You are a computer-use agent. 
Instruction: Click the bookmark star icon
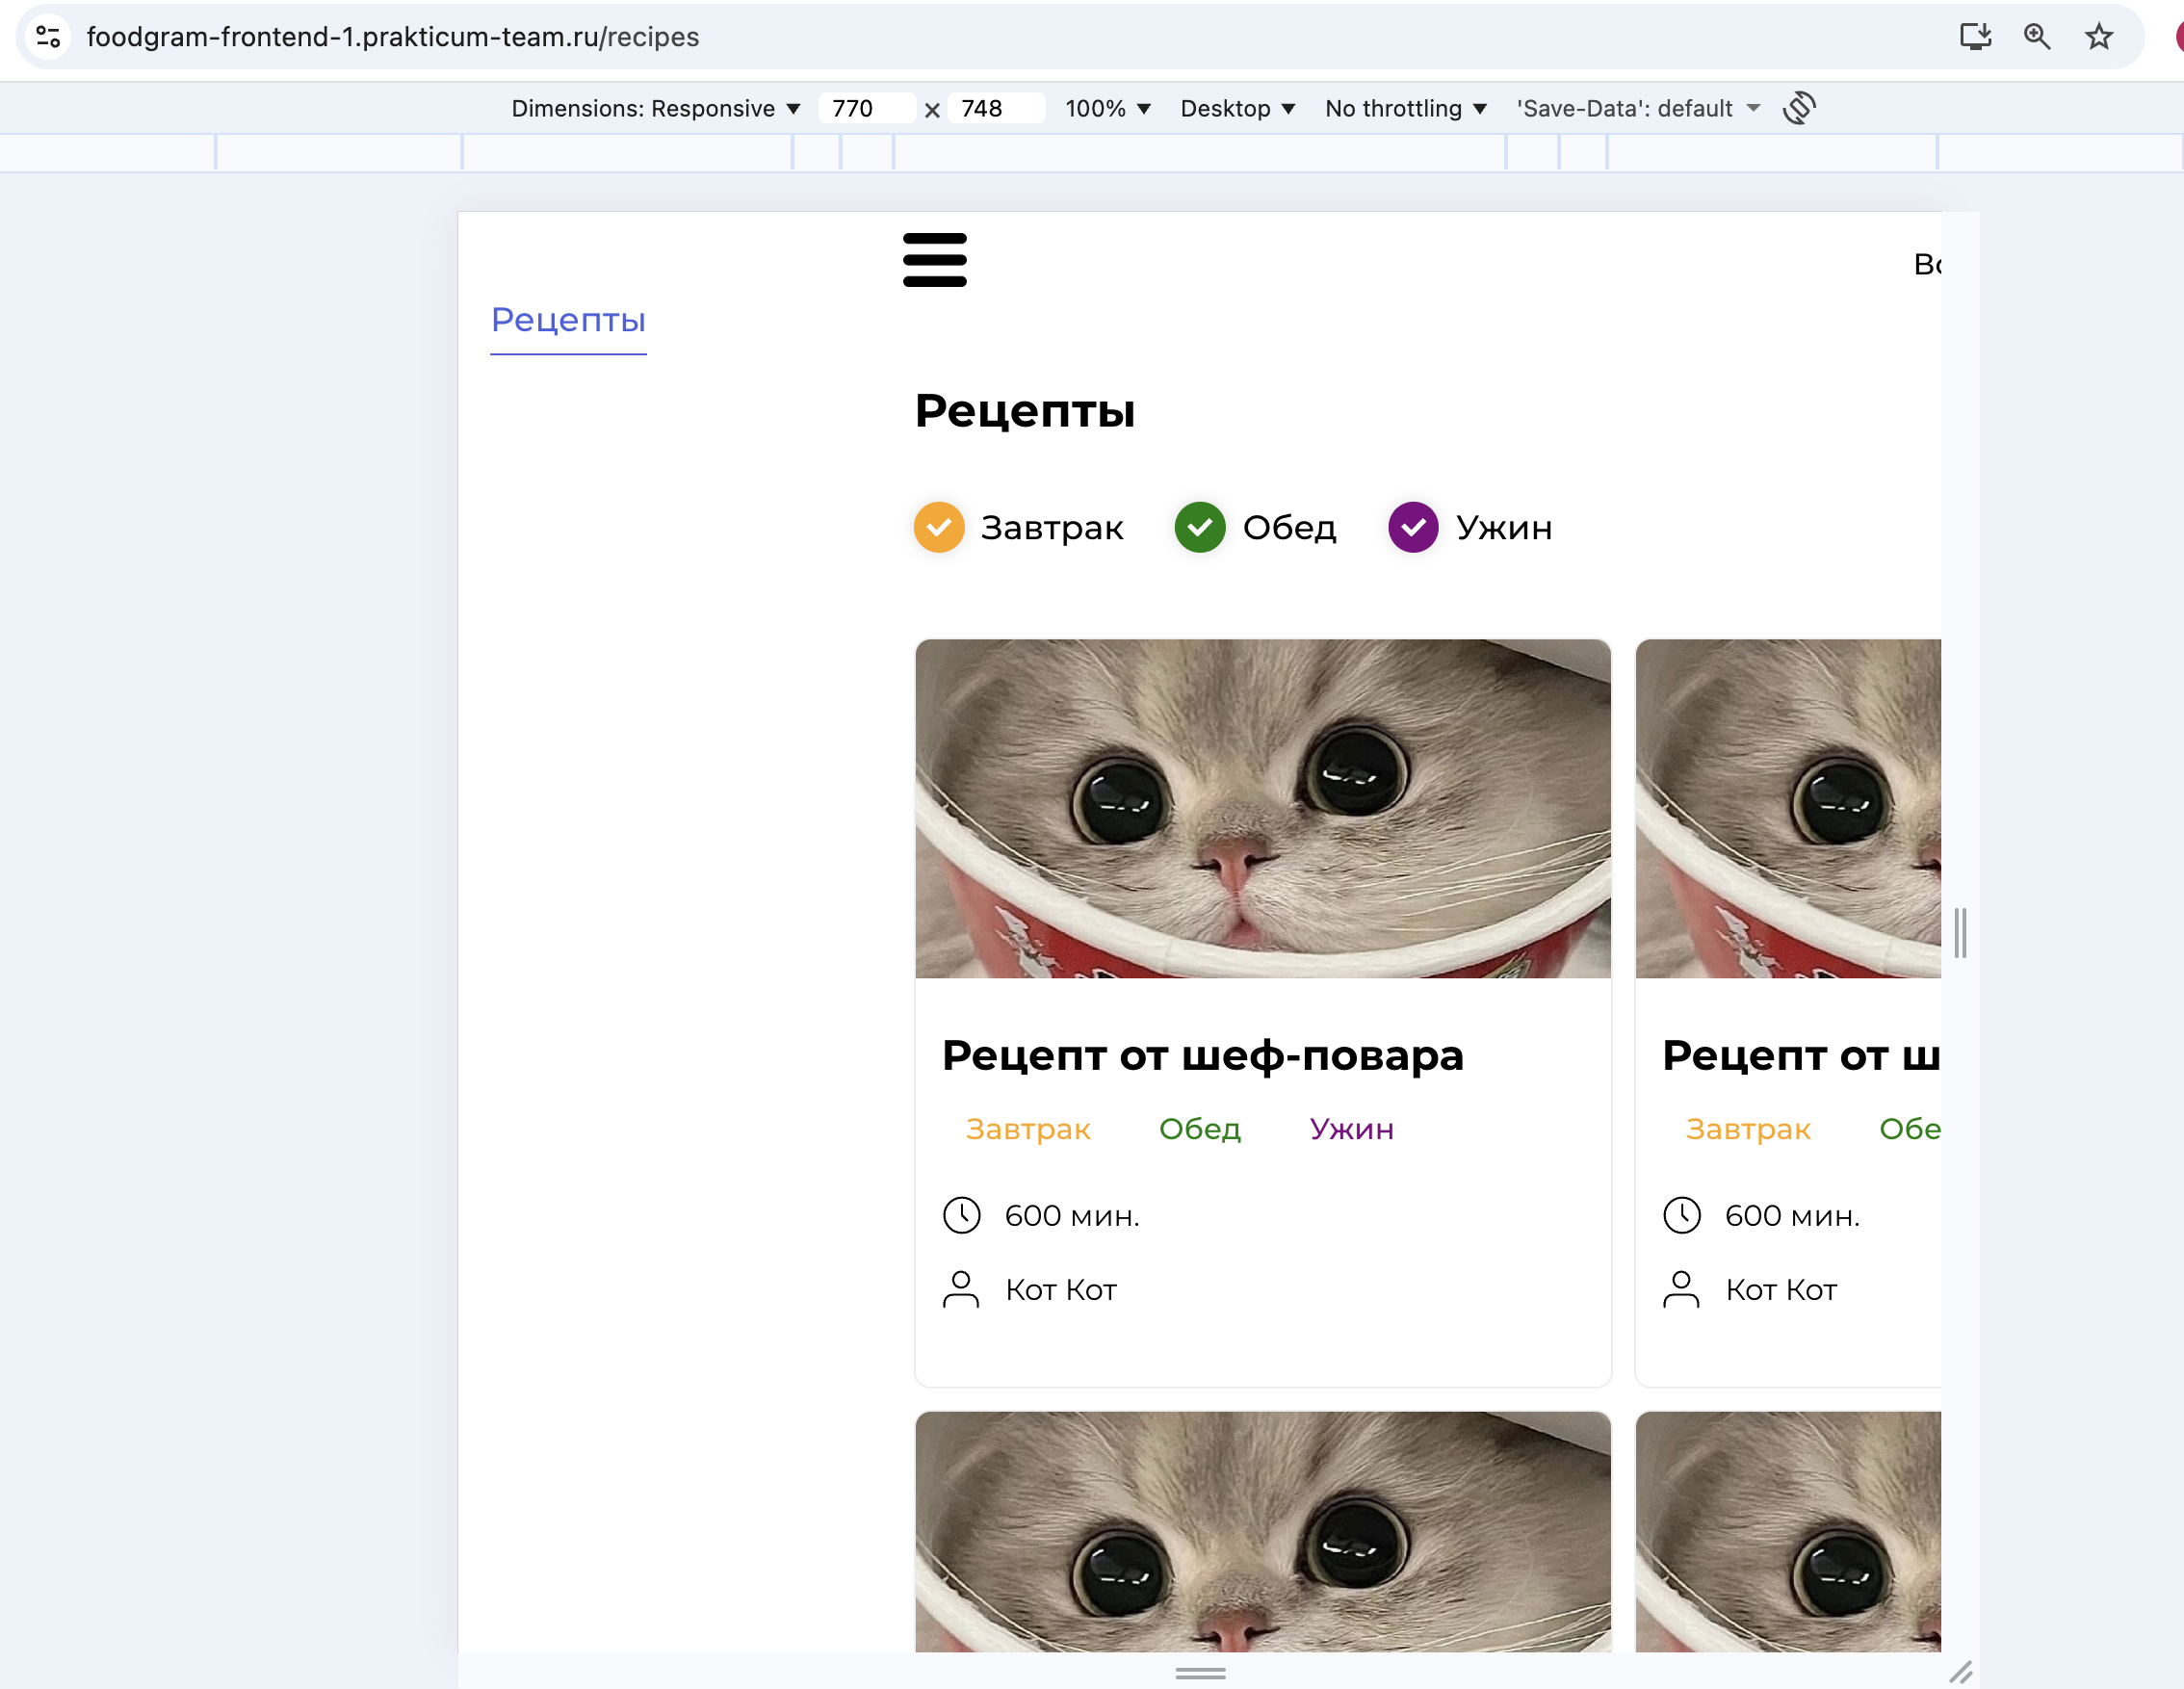coord(2098,37)
